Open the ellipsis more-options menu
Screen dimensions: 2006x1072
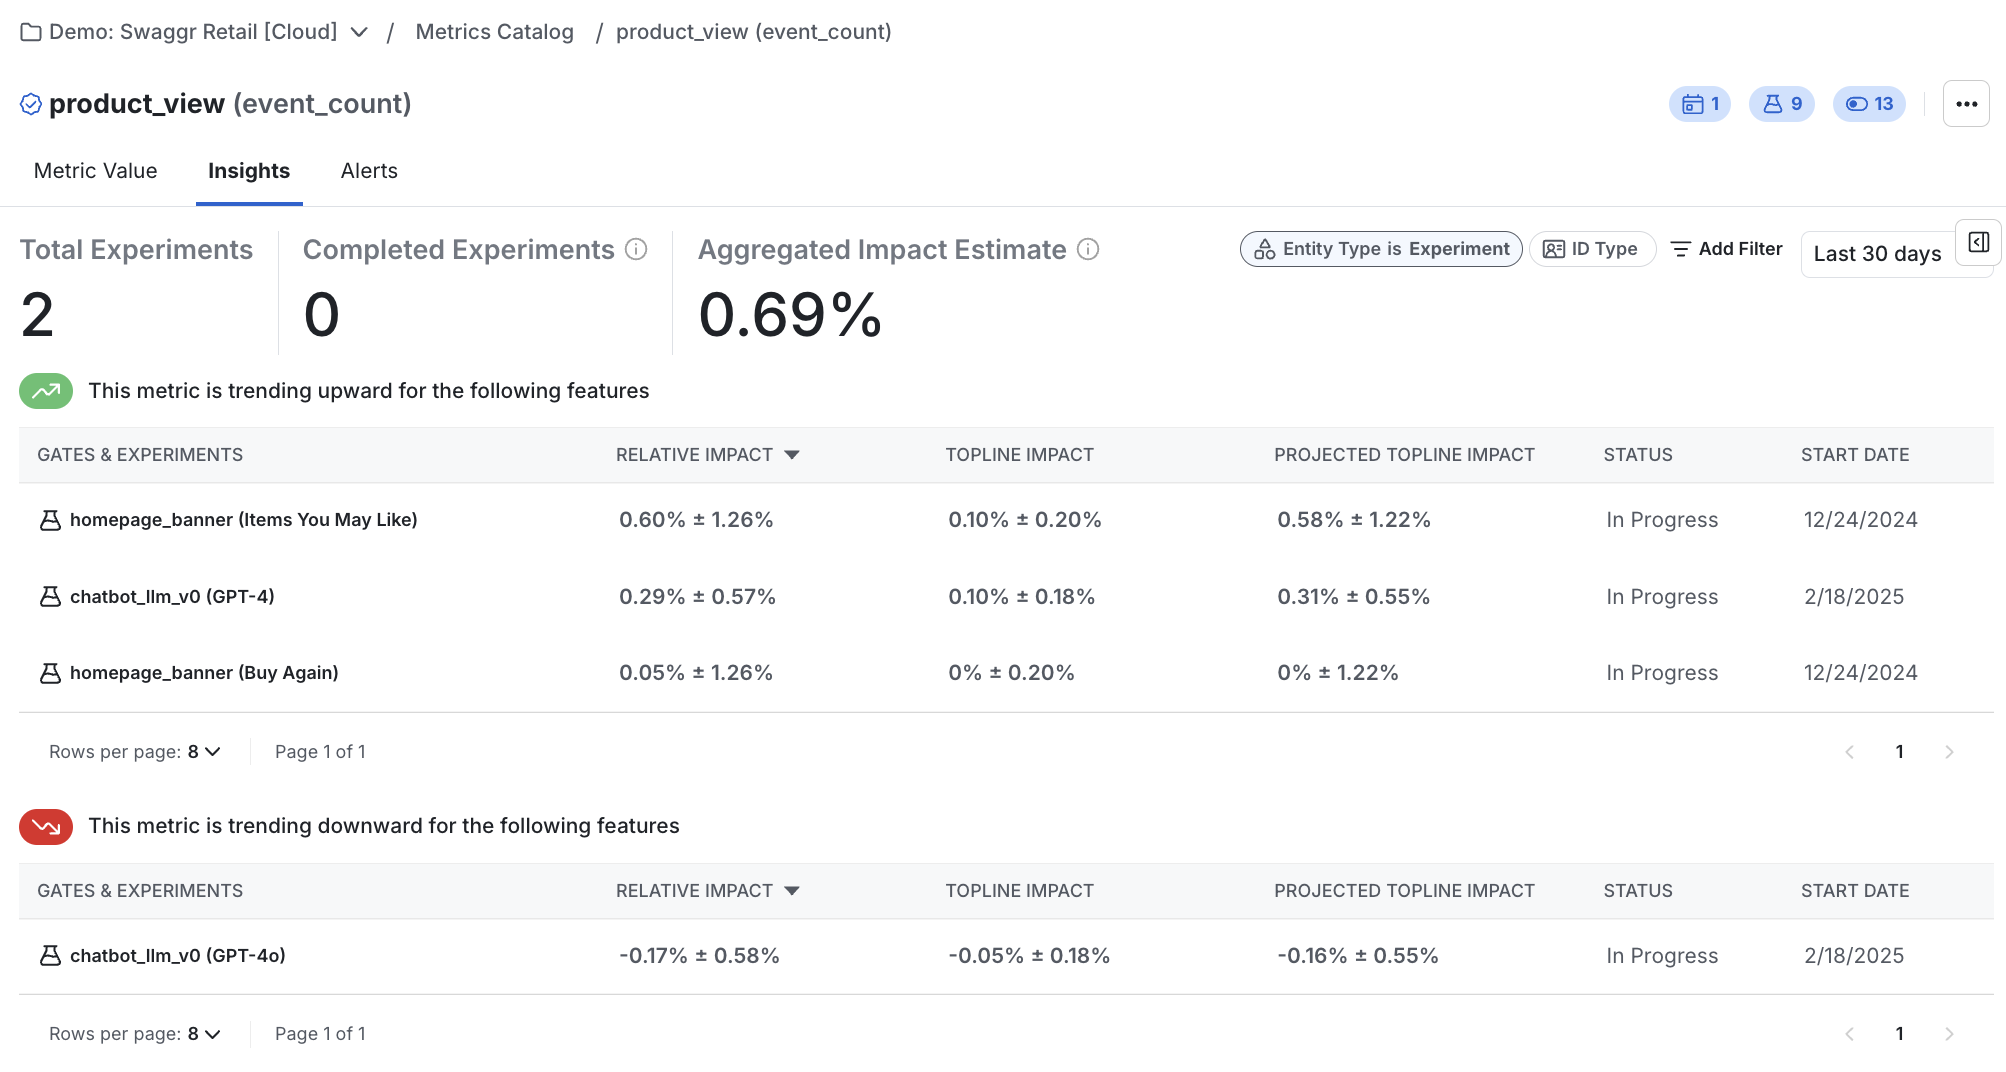1966,103
